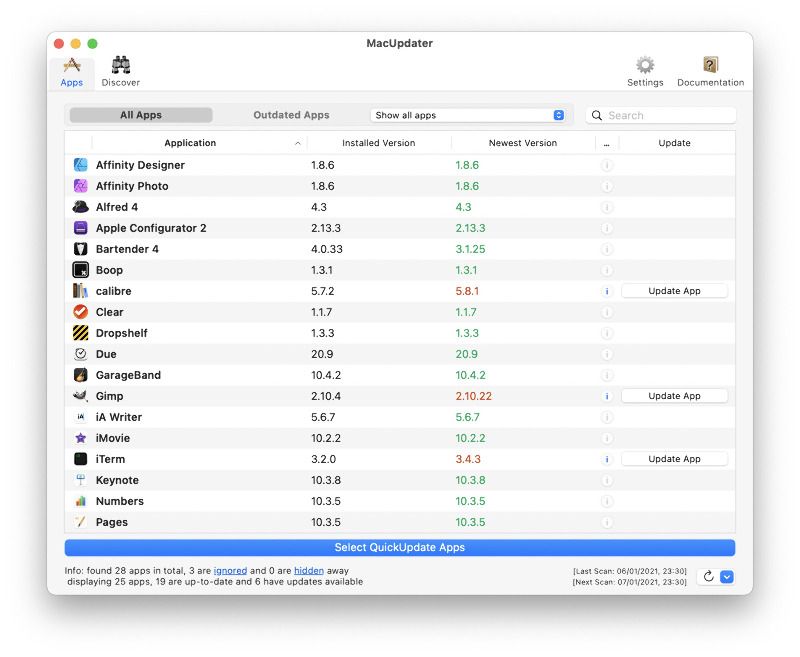
Task: View update info for Gimp
Action: [x=606, y=396]
